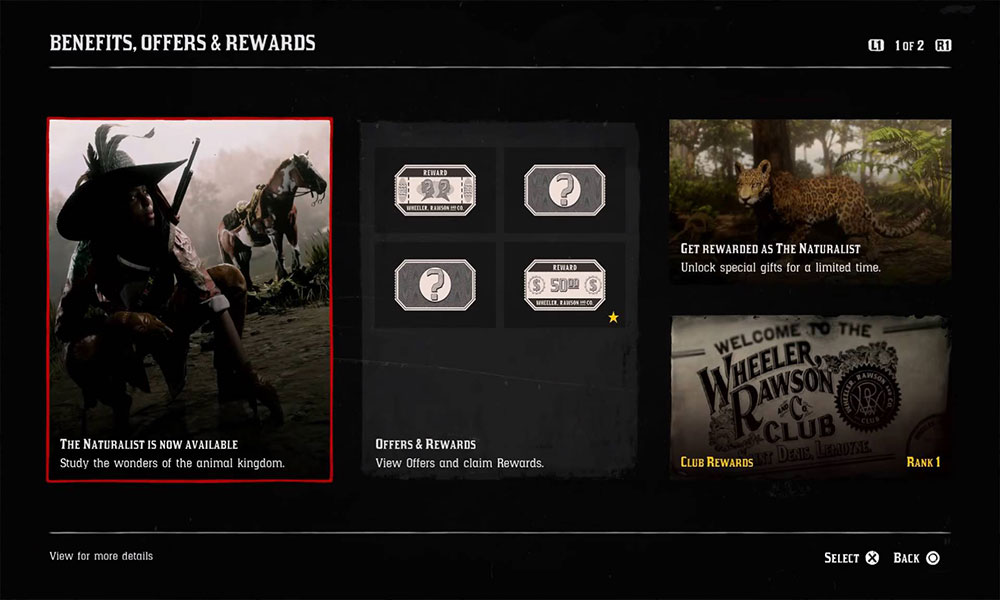Click View Offers and claim Rewards text
This screenshot has height=600, width=1000.
(459, 464)
